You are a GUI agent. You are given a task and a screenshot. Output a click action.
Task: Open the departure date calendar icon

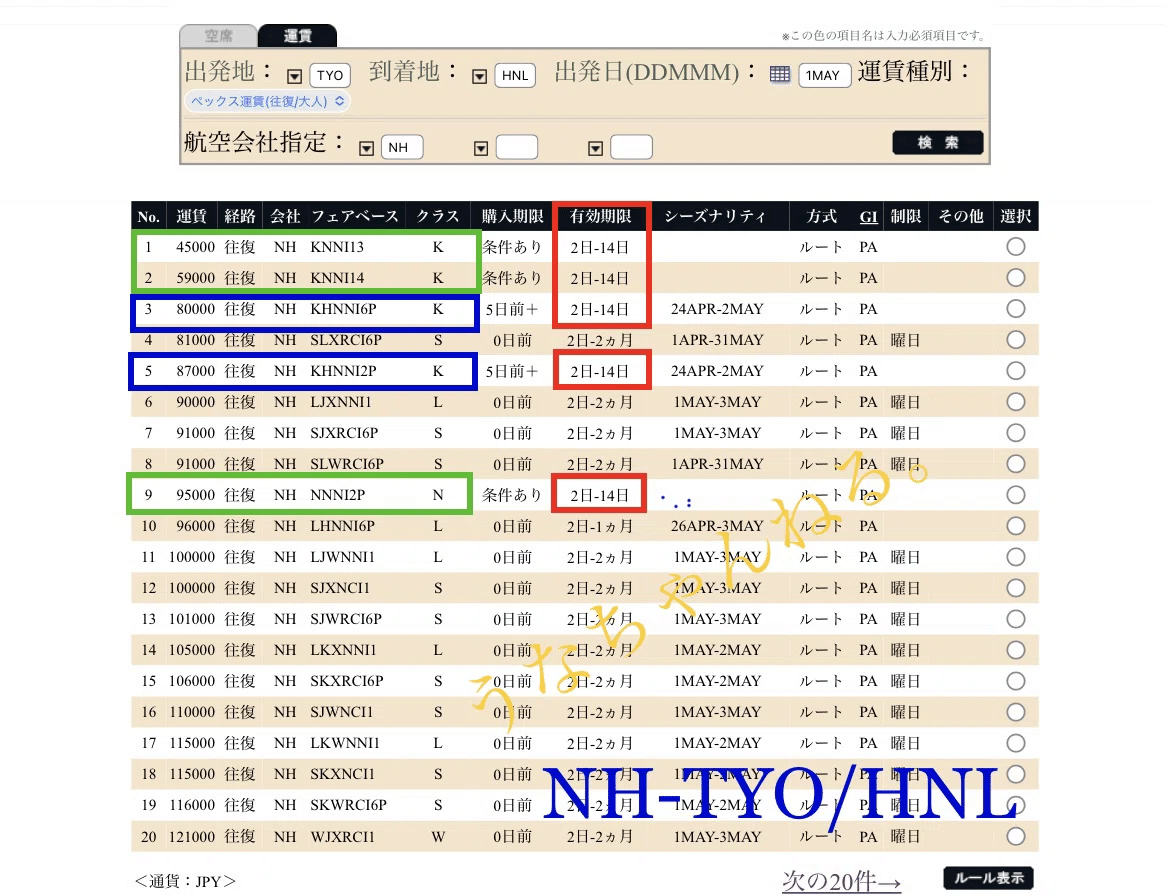(x=780, y=75)
